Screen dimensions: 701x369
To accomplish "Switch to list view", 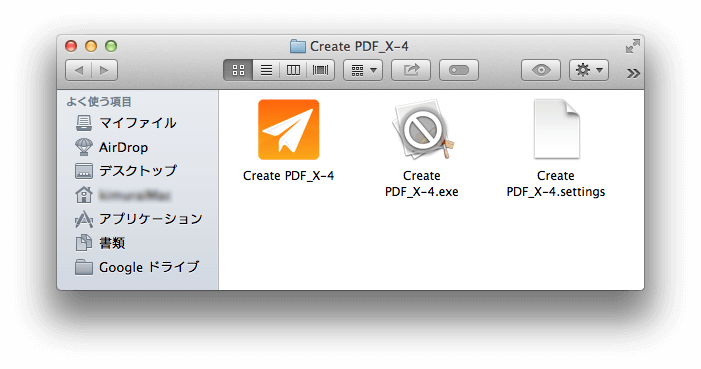I will 266,70.
